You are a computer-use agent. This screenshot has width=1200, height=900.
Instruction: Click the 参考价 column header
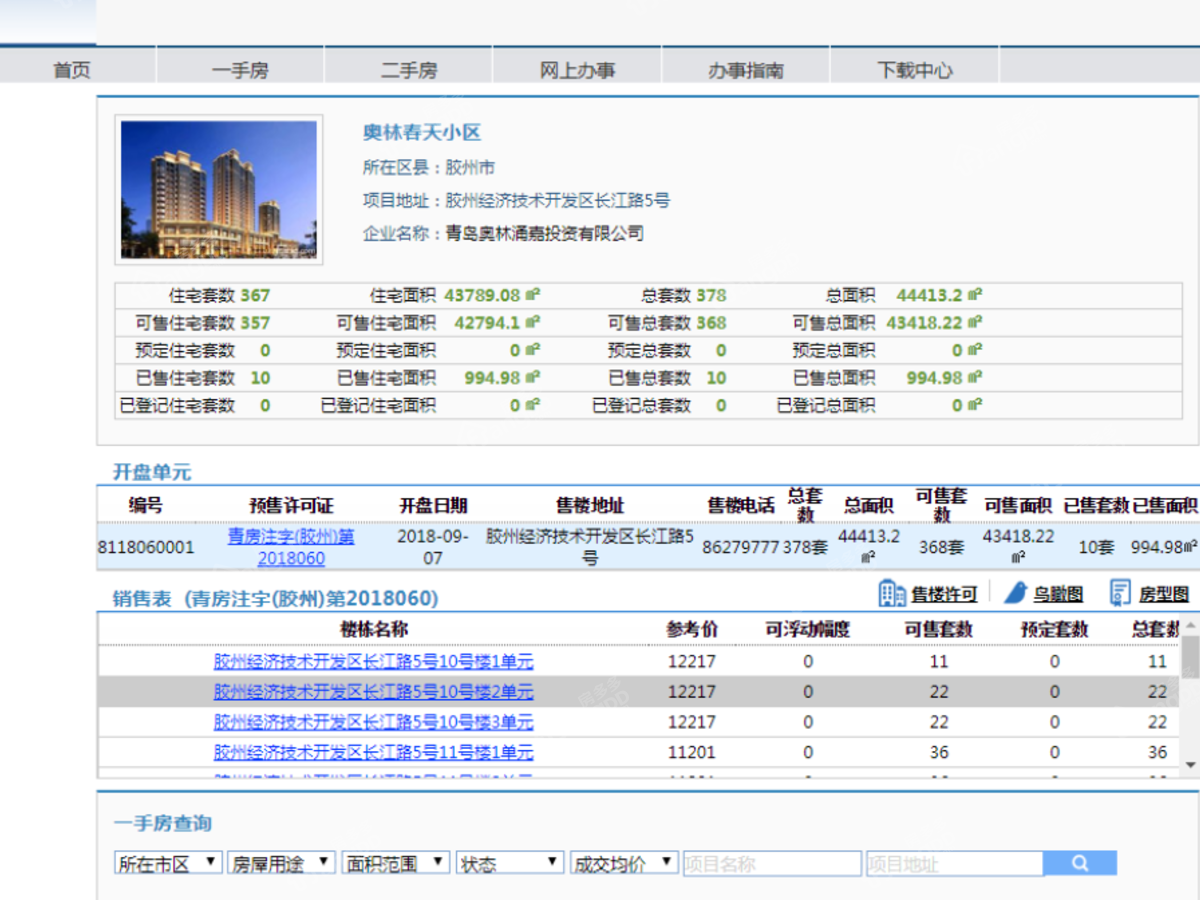[692, 629]
